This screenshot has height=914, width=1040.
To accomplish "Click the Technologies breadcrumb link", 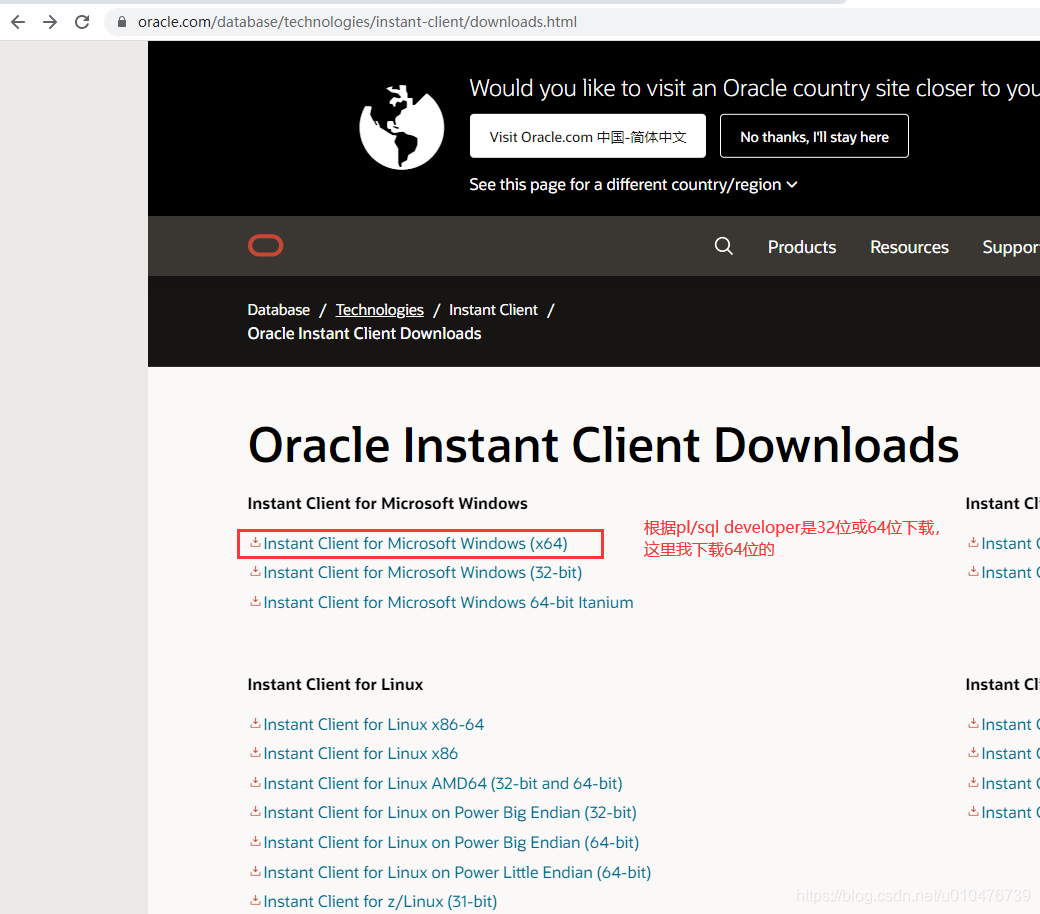I will (379, 310).
